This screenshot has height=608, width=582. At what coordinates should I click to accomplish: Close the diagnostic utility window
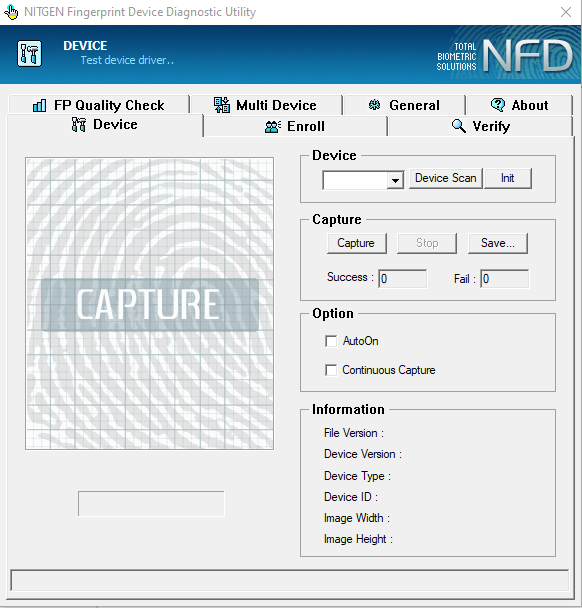(566, 12)
